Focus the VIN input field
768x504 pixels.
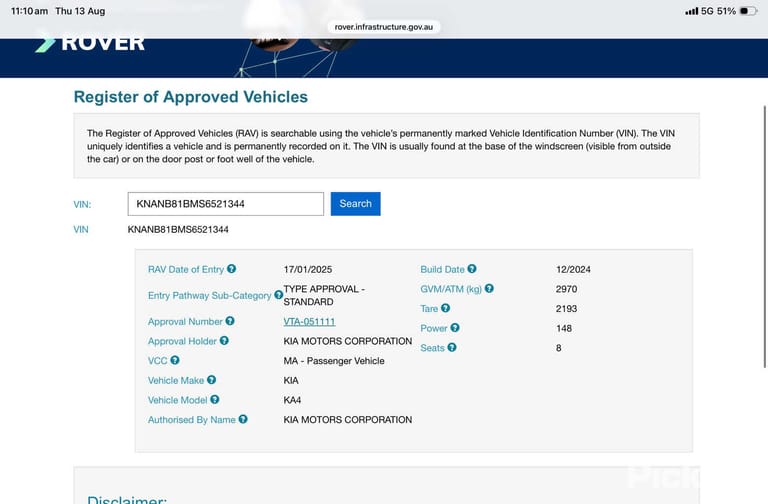(226, 204)
